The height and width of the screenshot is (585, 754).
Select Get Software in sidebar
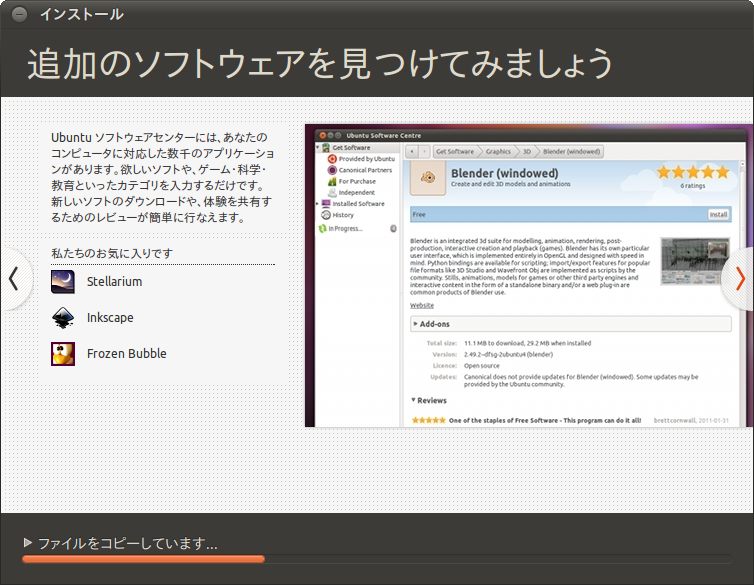[352, 148]
